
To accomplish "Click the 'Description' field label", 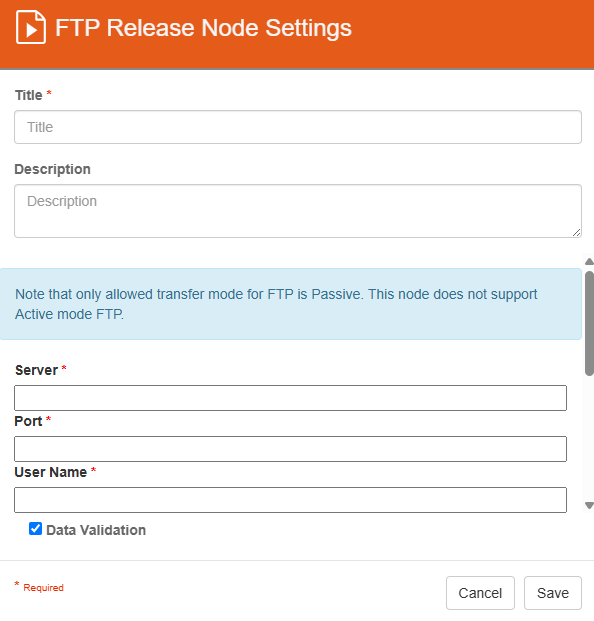I will [52, 170].
